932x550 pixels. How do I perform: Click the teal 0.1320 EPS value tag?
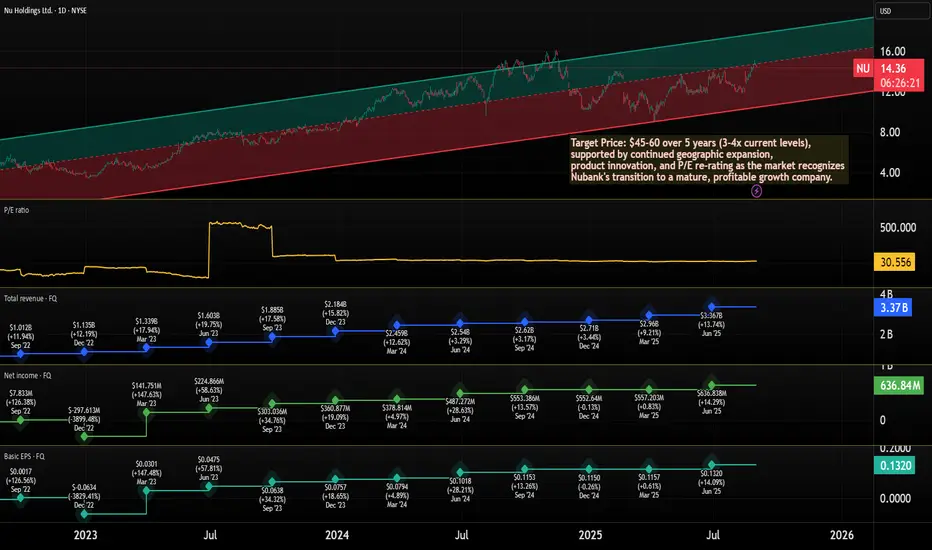[x=895, y=466]
